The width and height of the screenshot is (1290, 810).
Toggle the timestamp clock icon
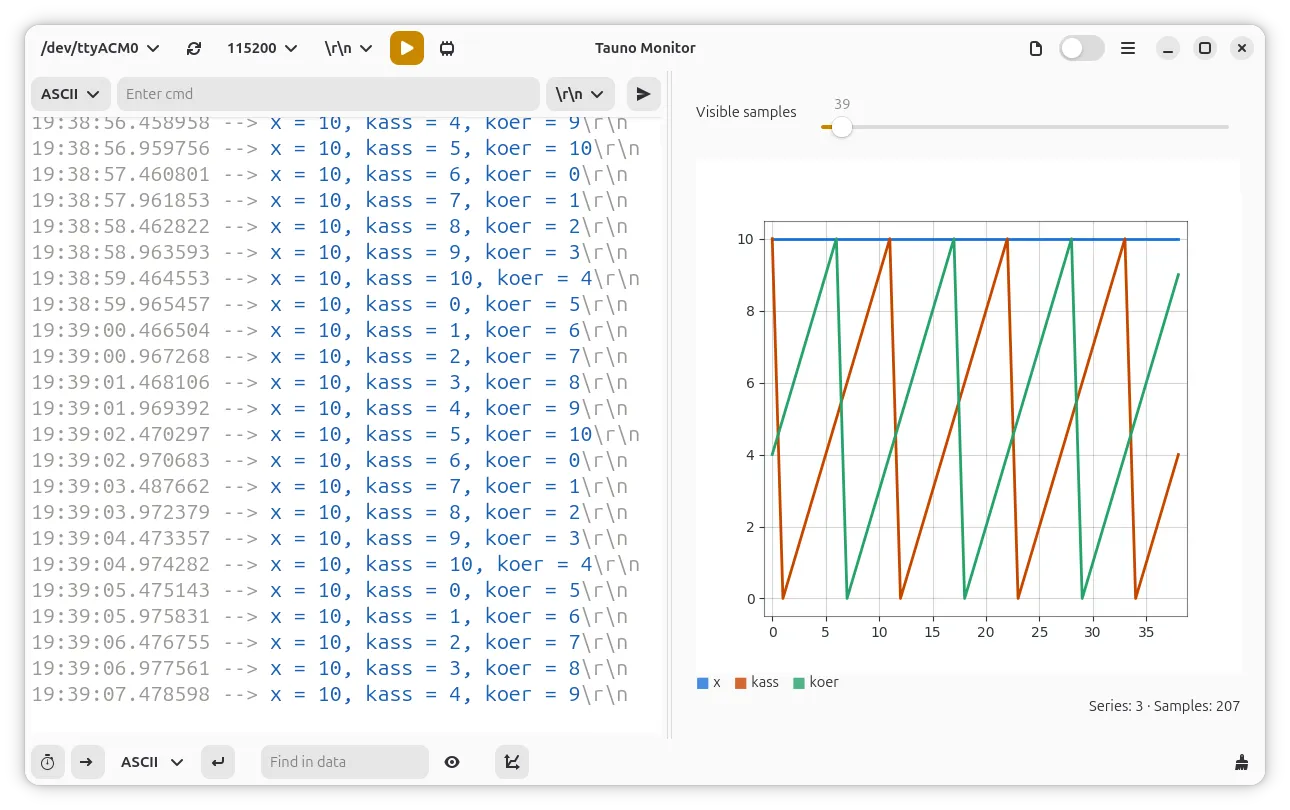pos(48,762)
